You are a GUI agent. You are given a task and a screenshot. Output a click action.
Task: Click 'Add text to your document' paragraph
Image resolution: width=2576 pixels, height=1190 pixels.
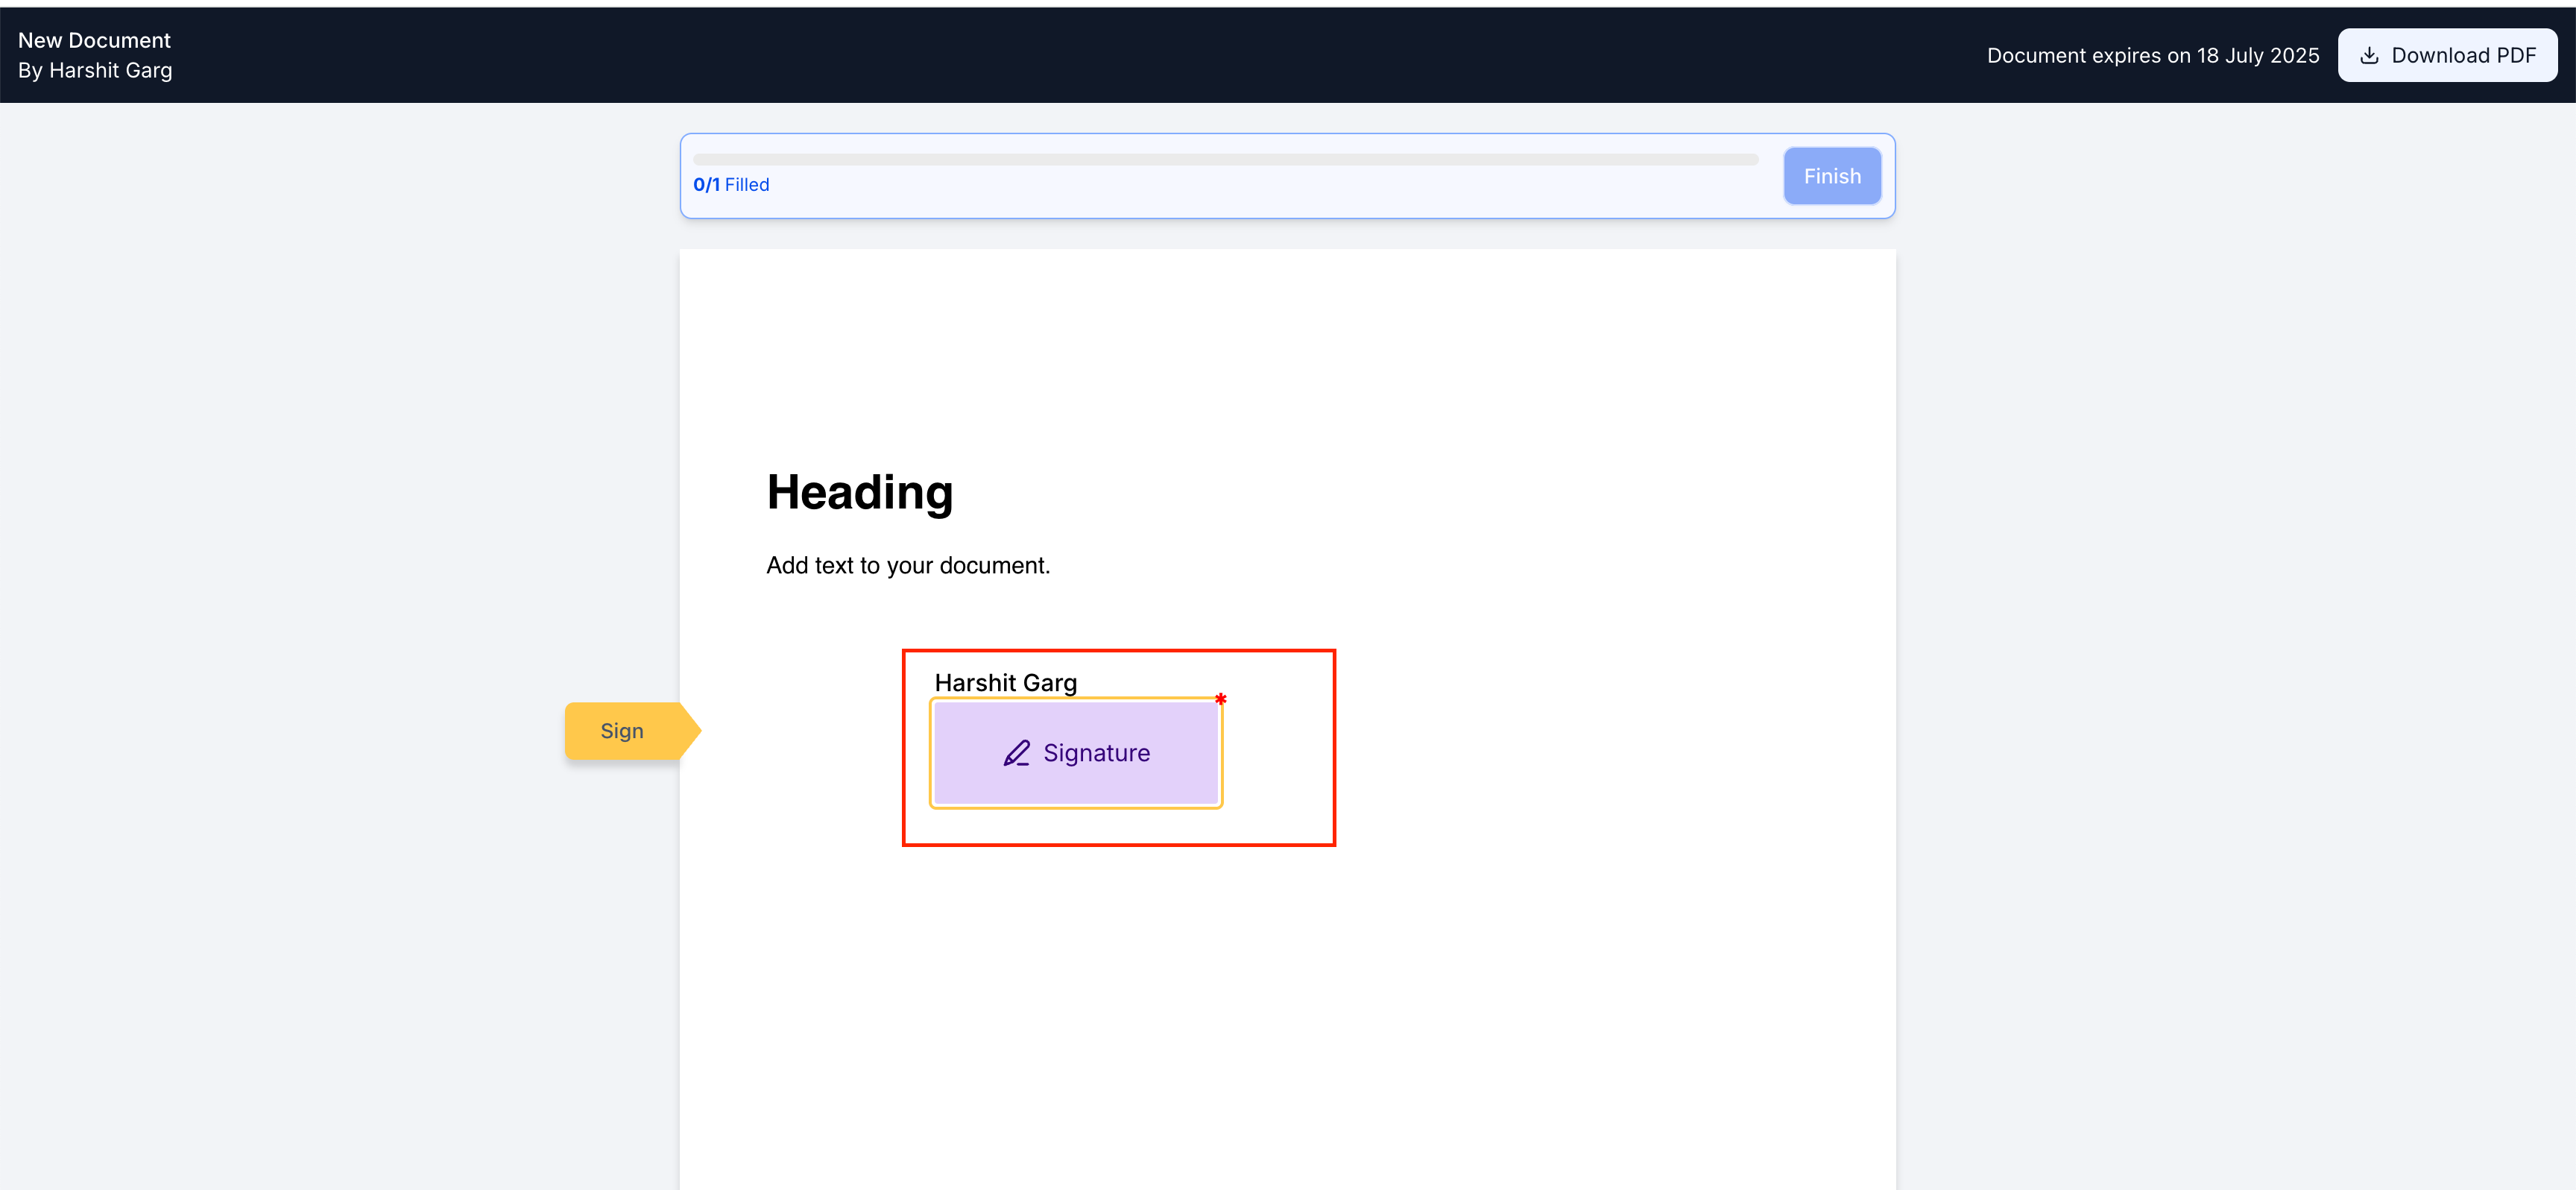point(907,566)
